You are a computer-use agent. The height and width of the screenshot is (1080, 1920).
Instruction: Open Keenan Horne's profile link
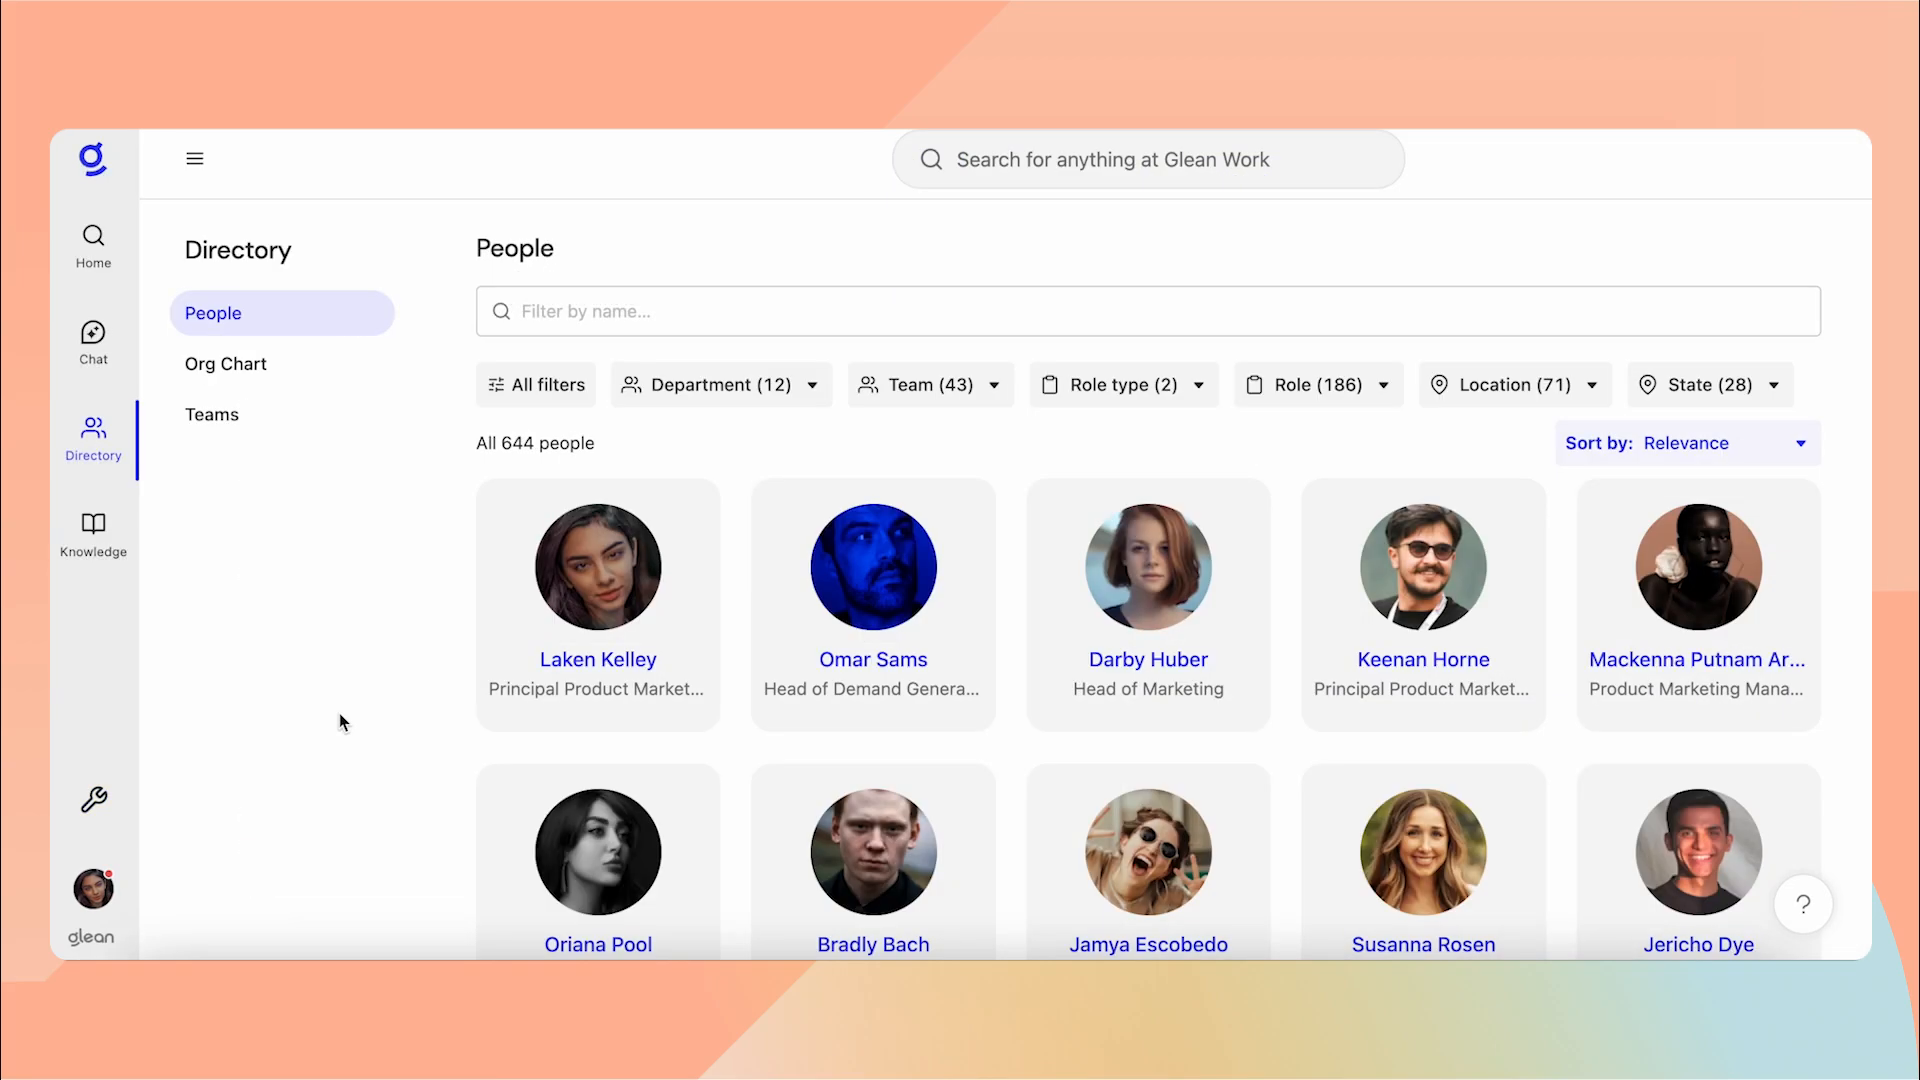[1423, 659]
